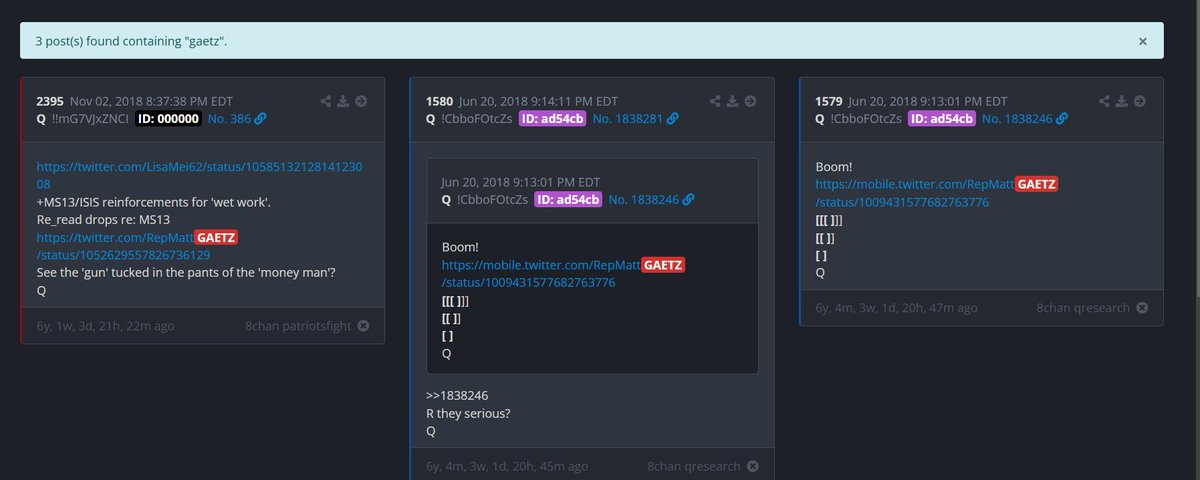The height and width of the screenshot is (480, 1200).
Task: Click x icon next to 8chan qresearch, post 1580
Action: click(752, 466)
